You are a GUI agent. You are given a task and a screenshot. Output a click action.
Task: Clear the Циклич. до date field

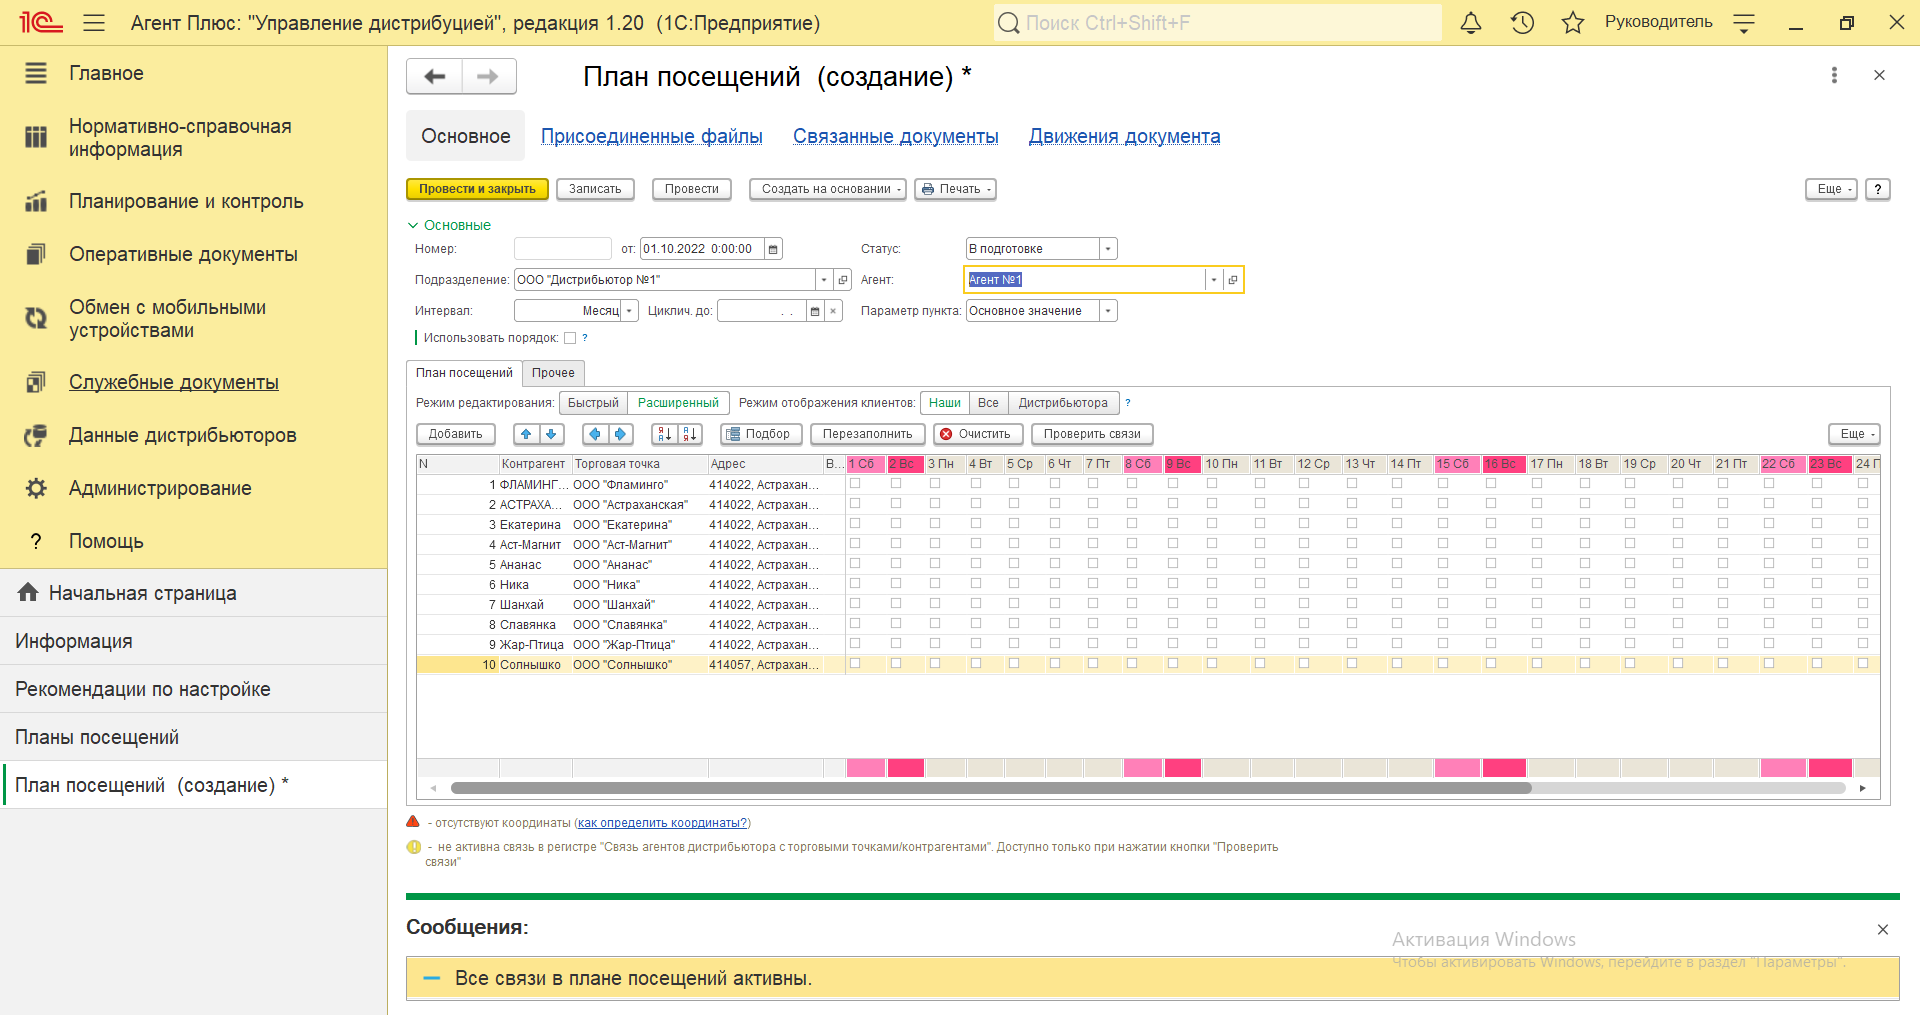click(833, 311)
